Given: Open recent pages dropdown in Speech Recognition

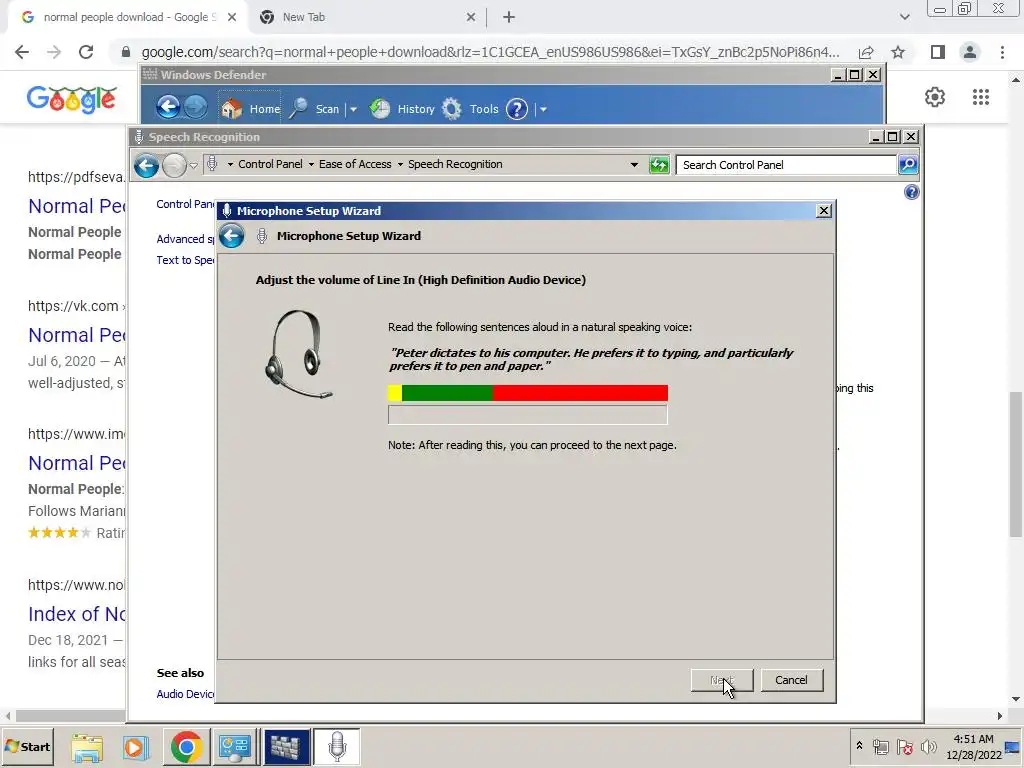Looking at the screenshot, I should pos(193,166).
